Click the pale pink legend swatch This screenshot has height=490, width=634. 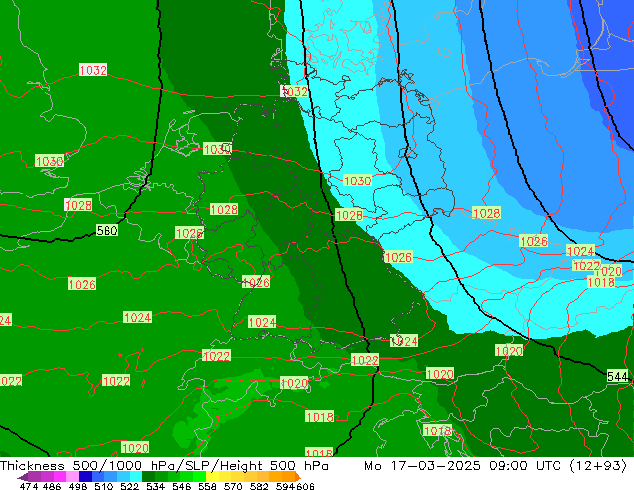click(x=72, y=476)
